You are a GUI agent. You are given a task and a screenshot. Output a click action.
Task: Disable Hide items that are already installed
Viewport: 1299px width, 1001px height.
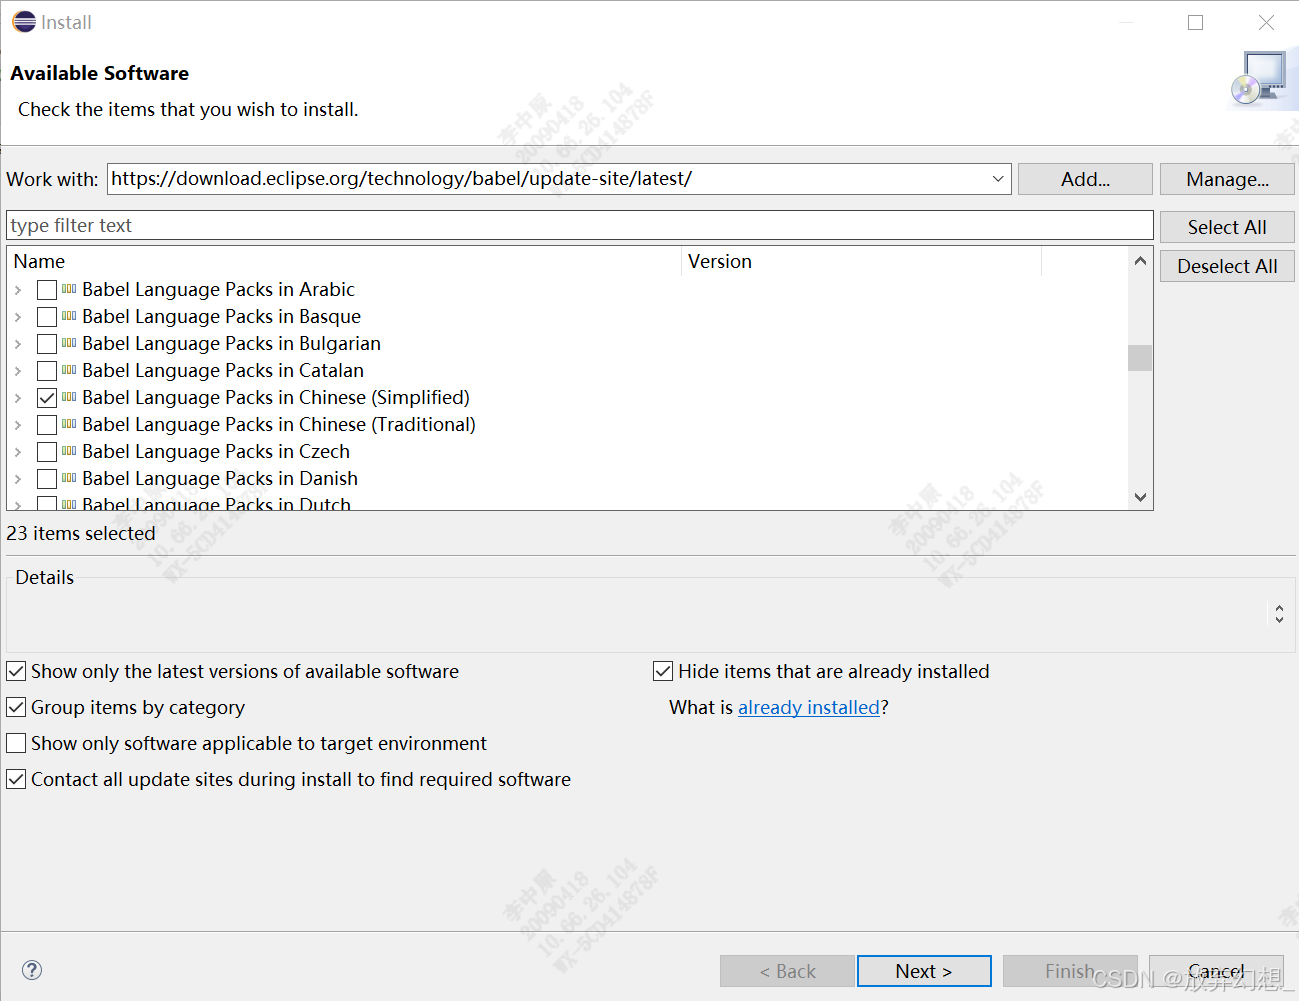pos(662,671)
